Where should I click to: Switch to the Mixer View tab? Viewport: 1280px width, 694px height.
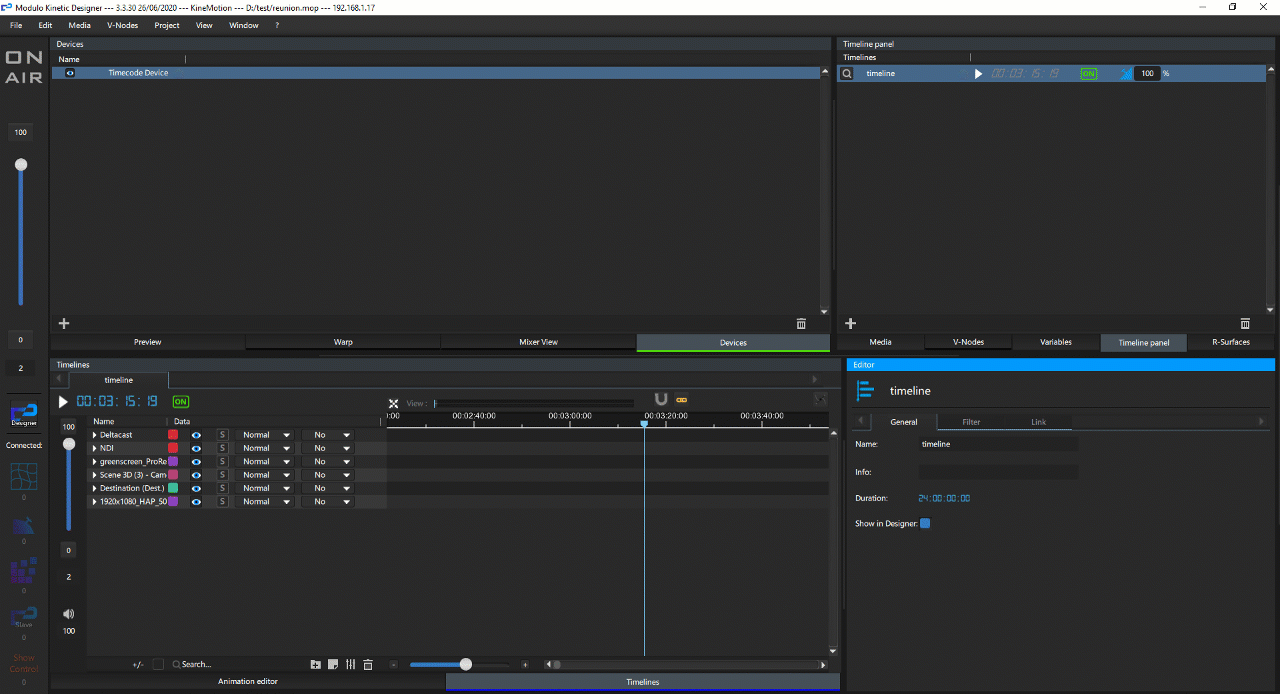pyautogui.click(x=538, y=342)
